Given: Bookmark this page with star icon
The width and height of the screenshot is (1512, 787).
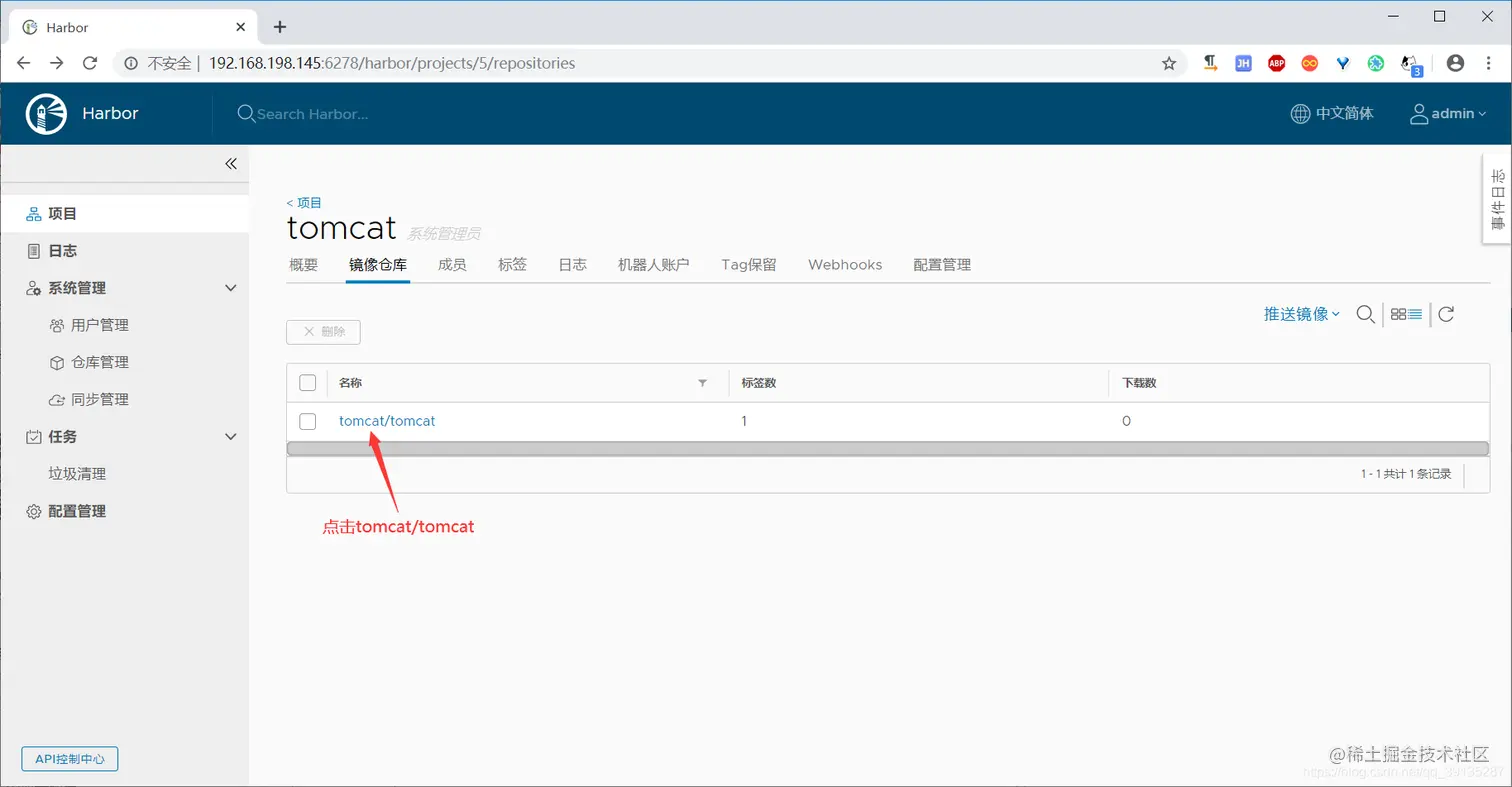Looking at the screenshot, I should click(1169, 63).
